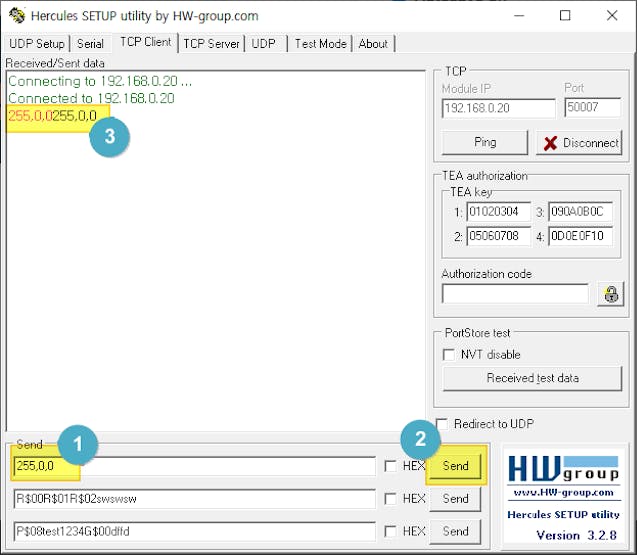The image size is (637, 555).
Task: Click TEA key field 4 with 0D0E0F10
Action: tap(580, 236)
